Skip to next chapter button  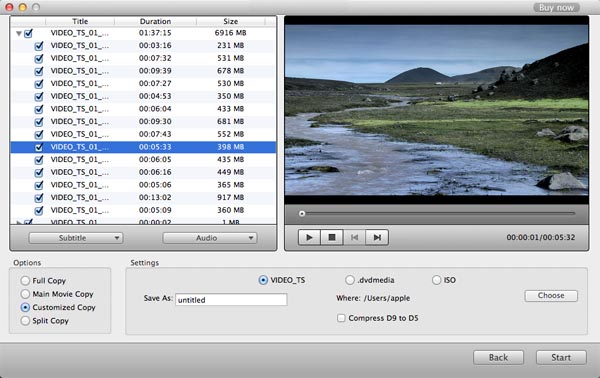(377, 238)
